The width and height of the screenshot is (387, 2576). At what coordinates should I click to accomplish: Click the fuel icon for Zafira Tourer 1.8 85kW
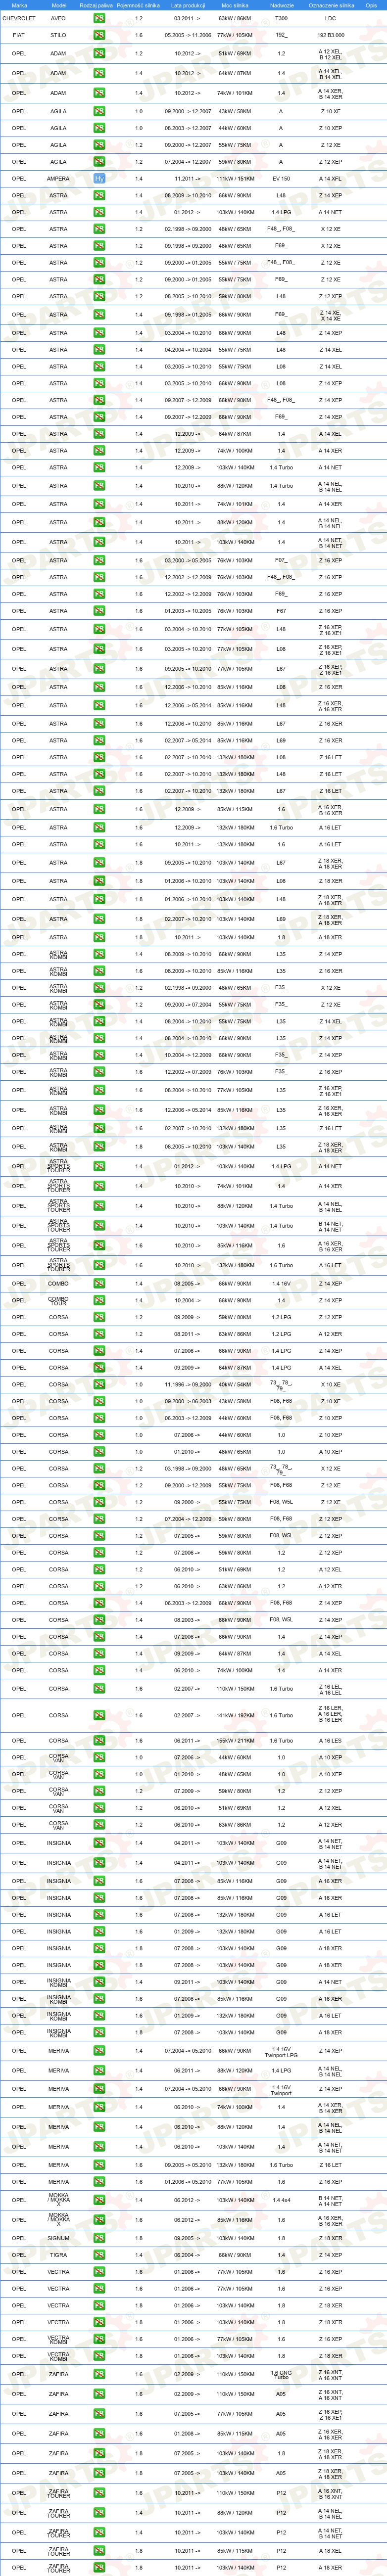point(99,2551)
